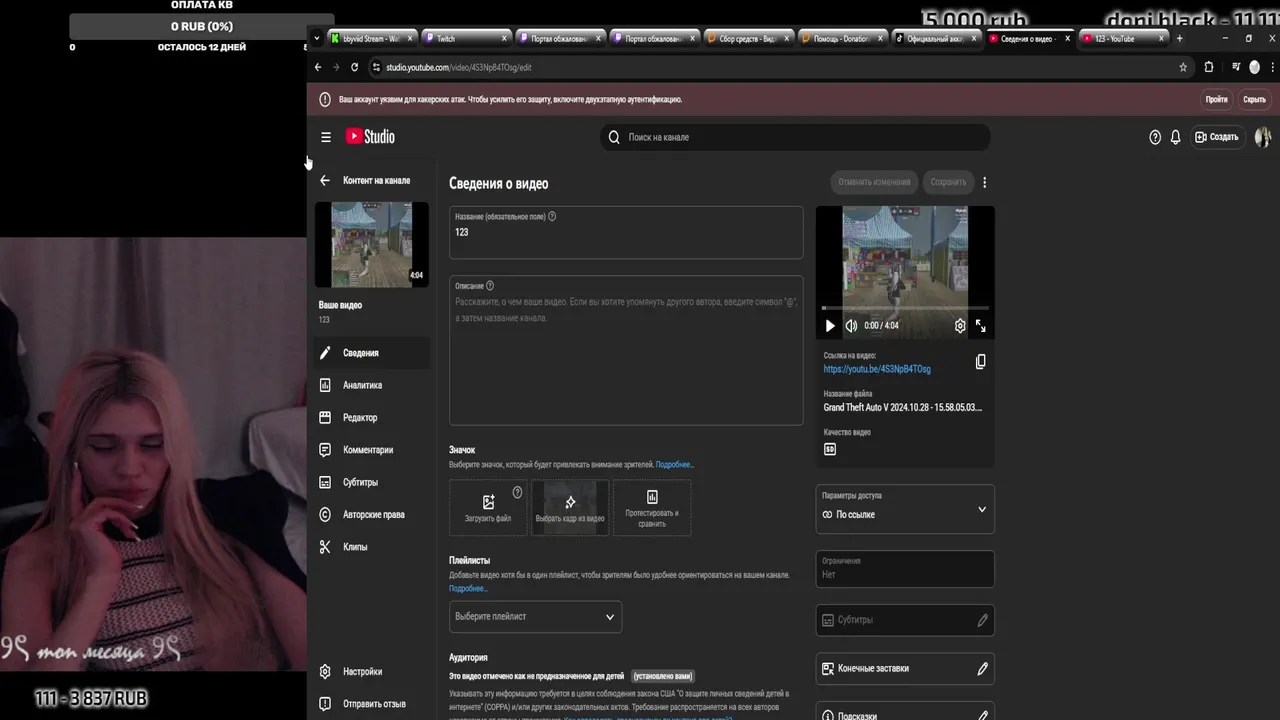Click the browser back arrow

318,67
